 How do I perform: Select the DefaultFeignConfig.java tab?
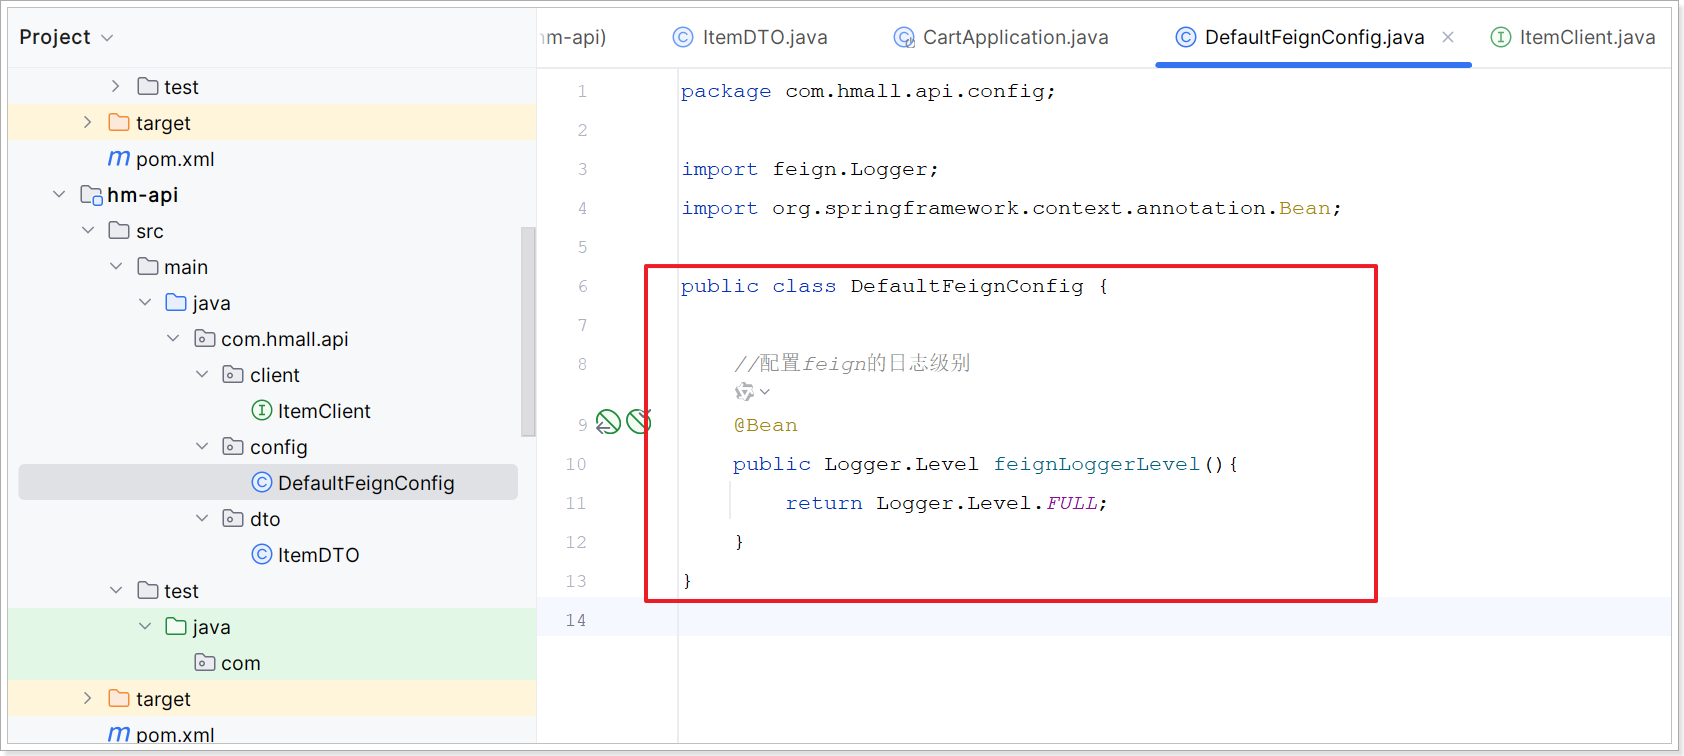[x=1314, y=37]
